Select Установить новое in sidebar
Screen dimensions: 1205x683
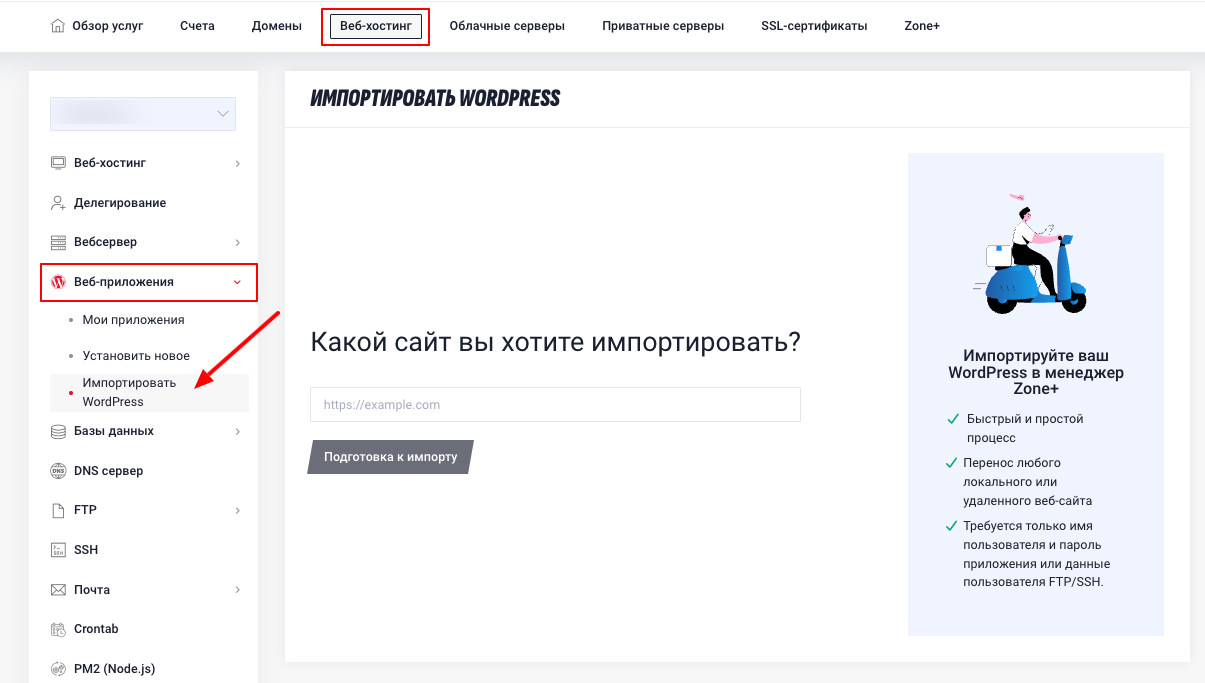[x=136, y=355]
